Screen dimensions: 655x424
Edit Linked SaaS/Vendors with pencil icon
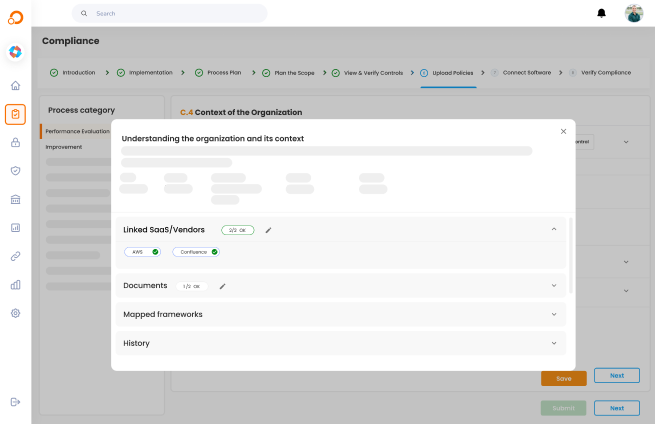click(268, 230)
